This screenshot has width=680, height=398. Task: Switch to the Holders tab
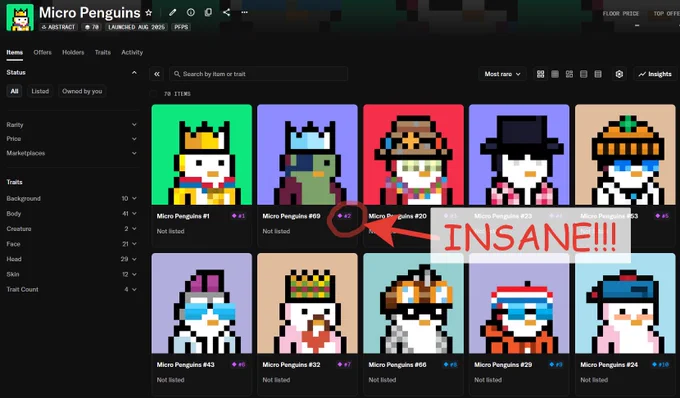pos(73,52)
